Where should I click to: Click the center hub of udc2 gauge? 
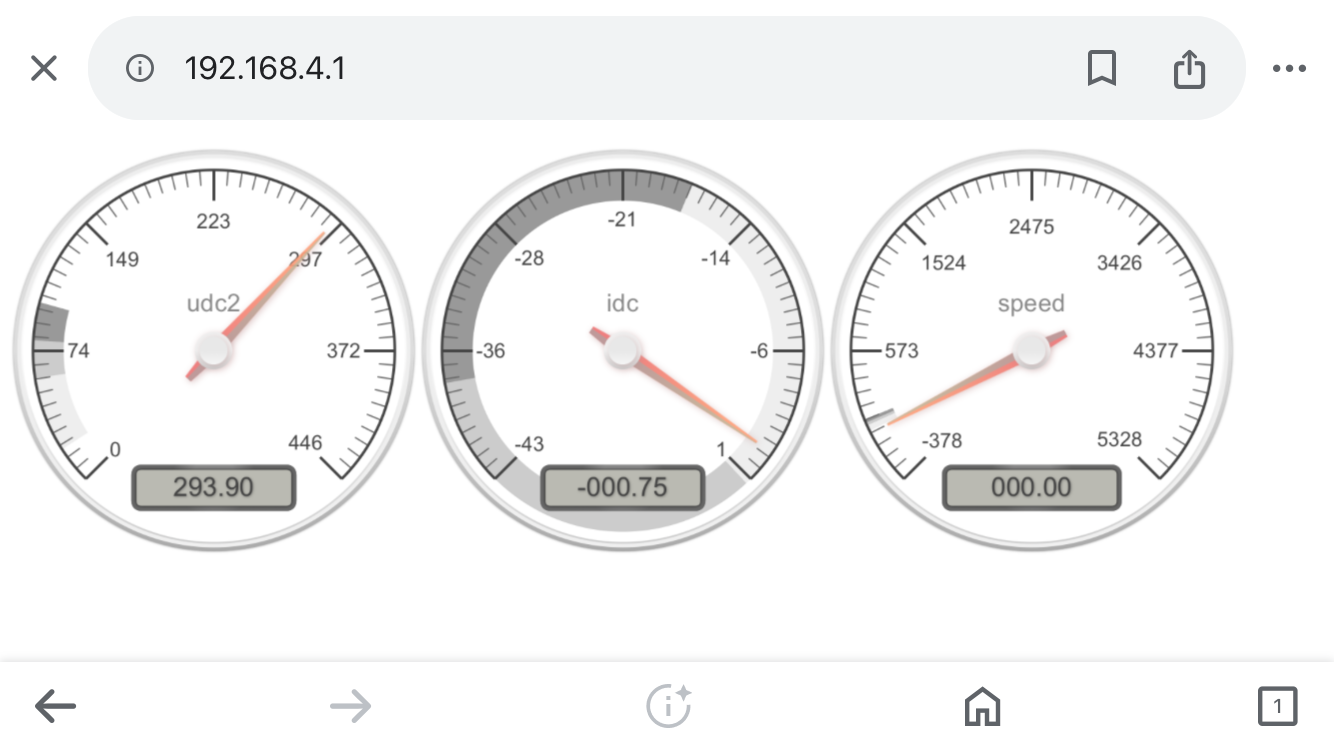(x=214, y=350)
